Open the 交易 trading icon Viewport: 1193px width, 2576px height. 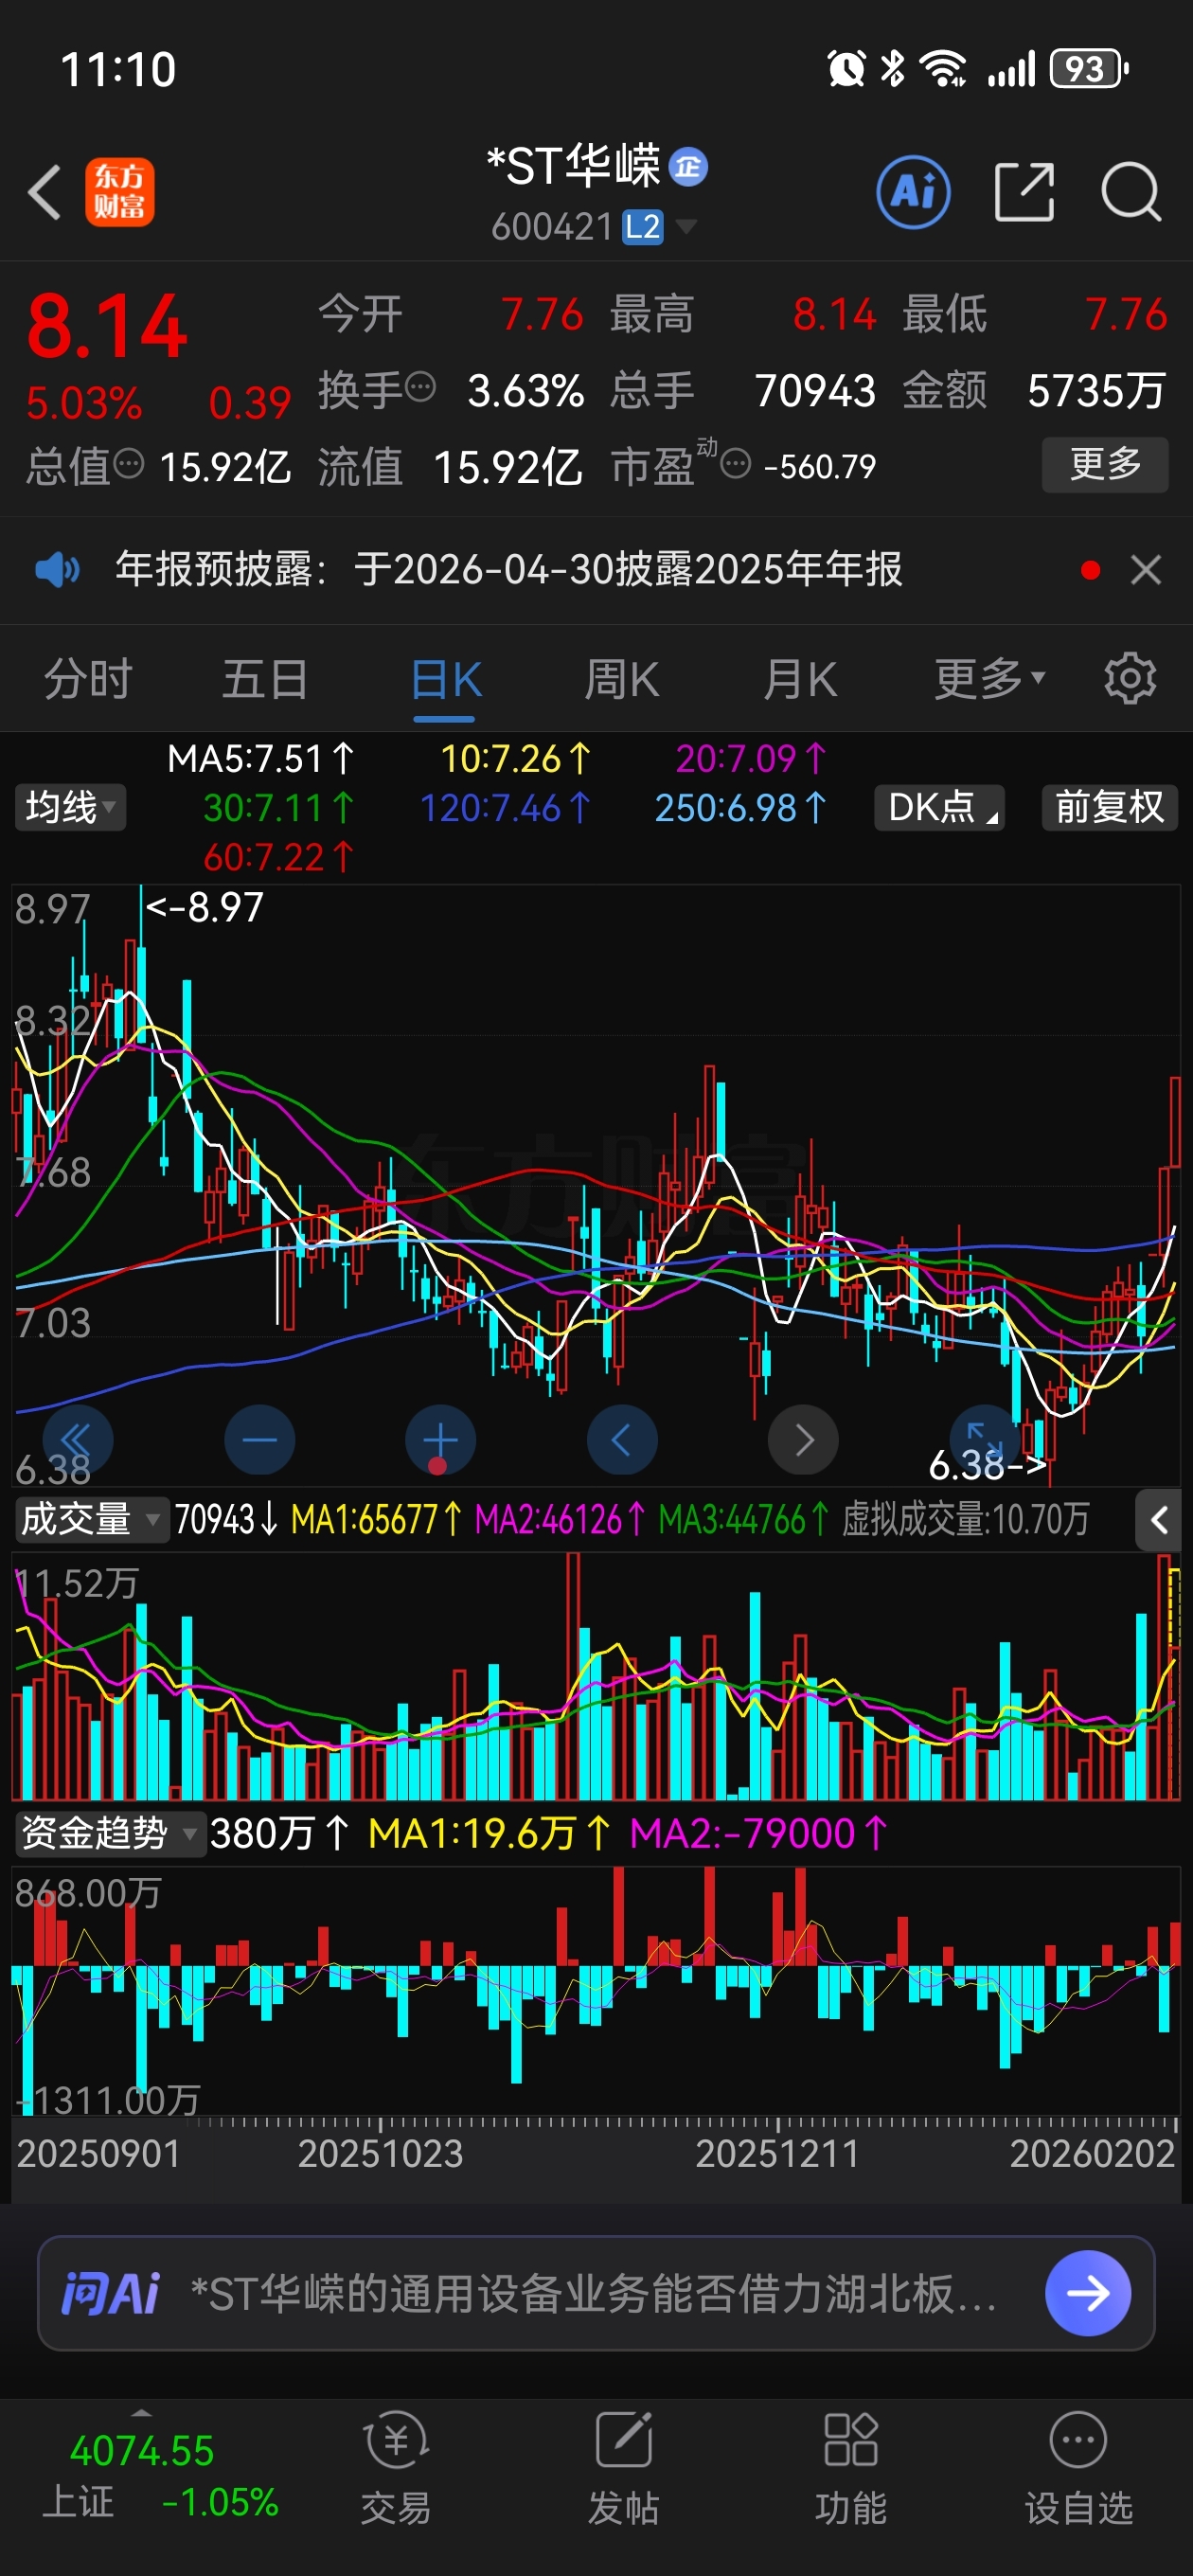pos(396,2468)
